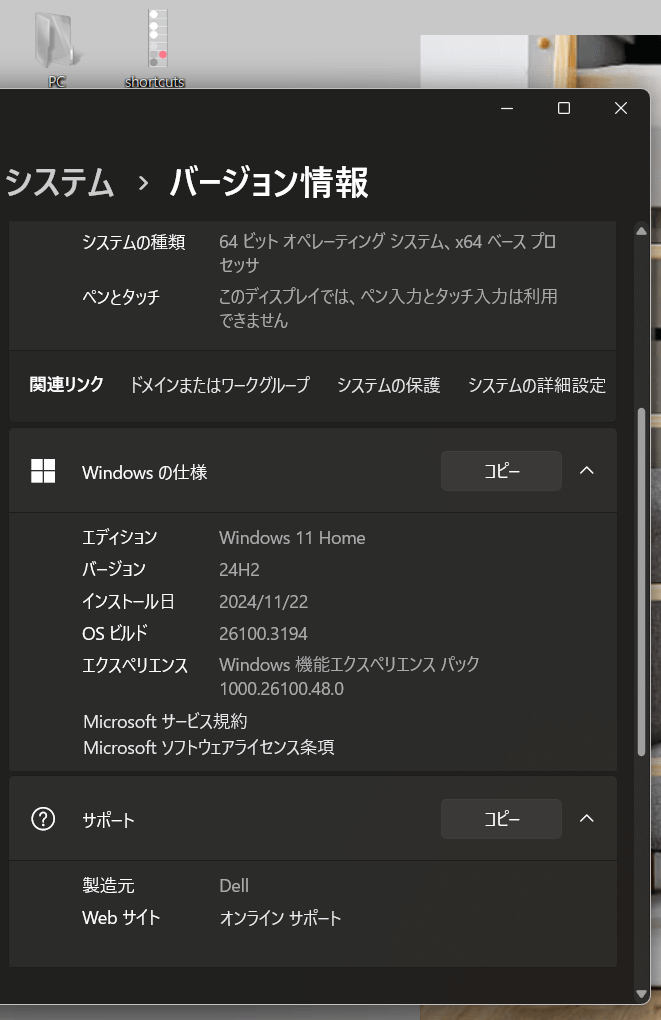Collapse the サポート section chevron

click(x=587, y=818)
